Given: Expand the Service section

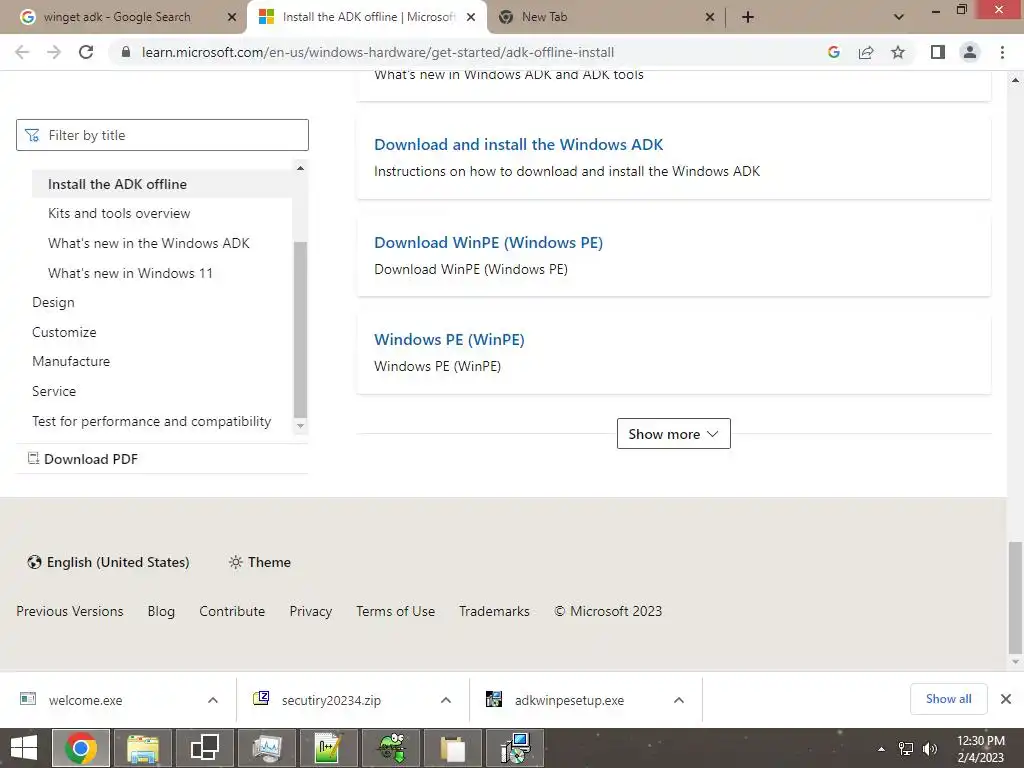Looking at the screenshot, I should tap(54, 391).
